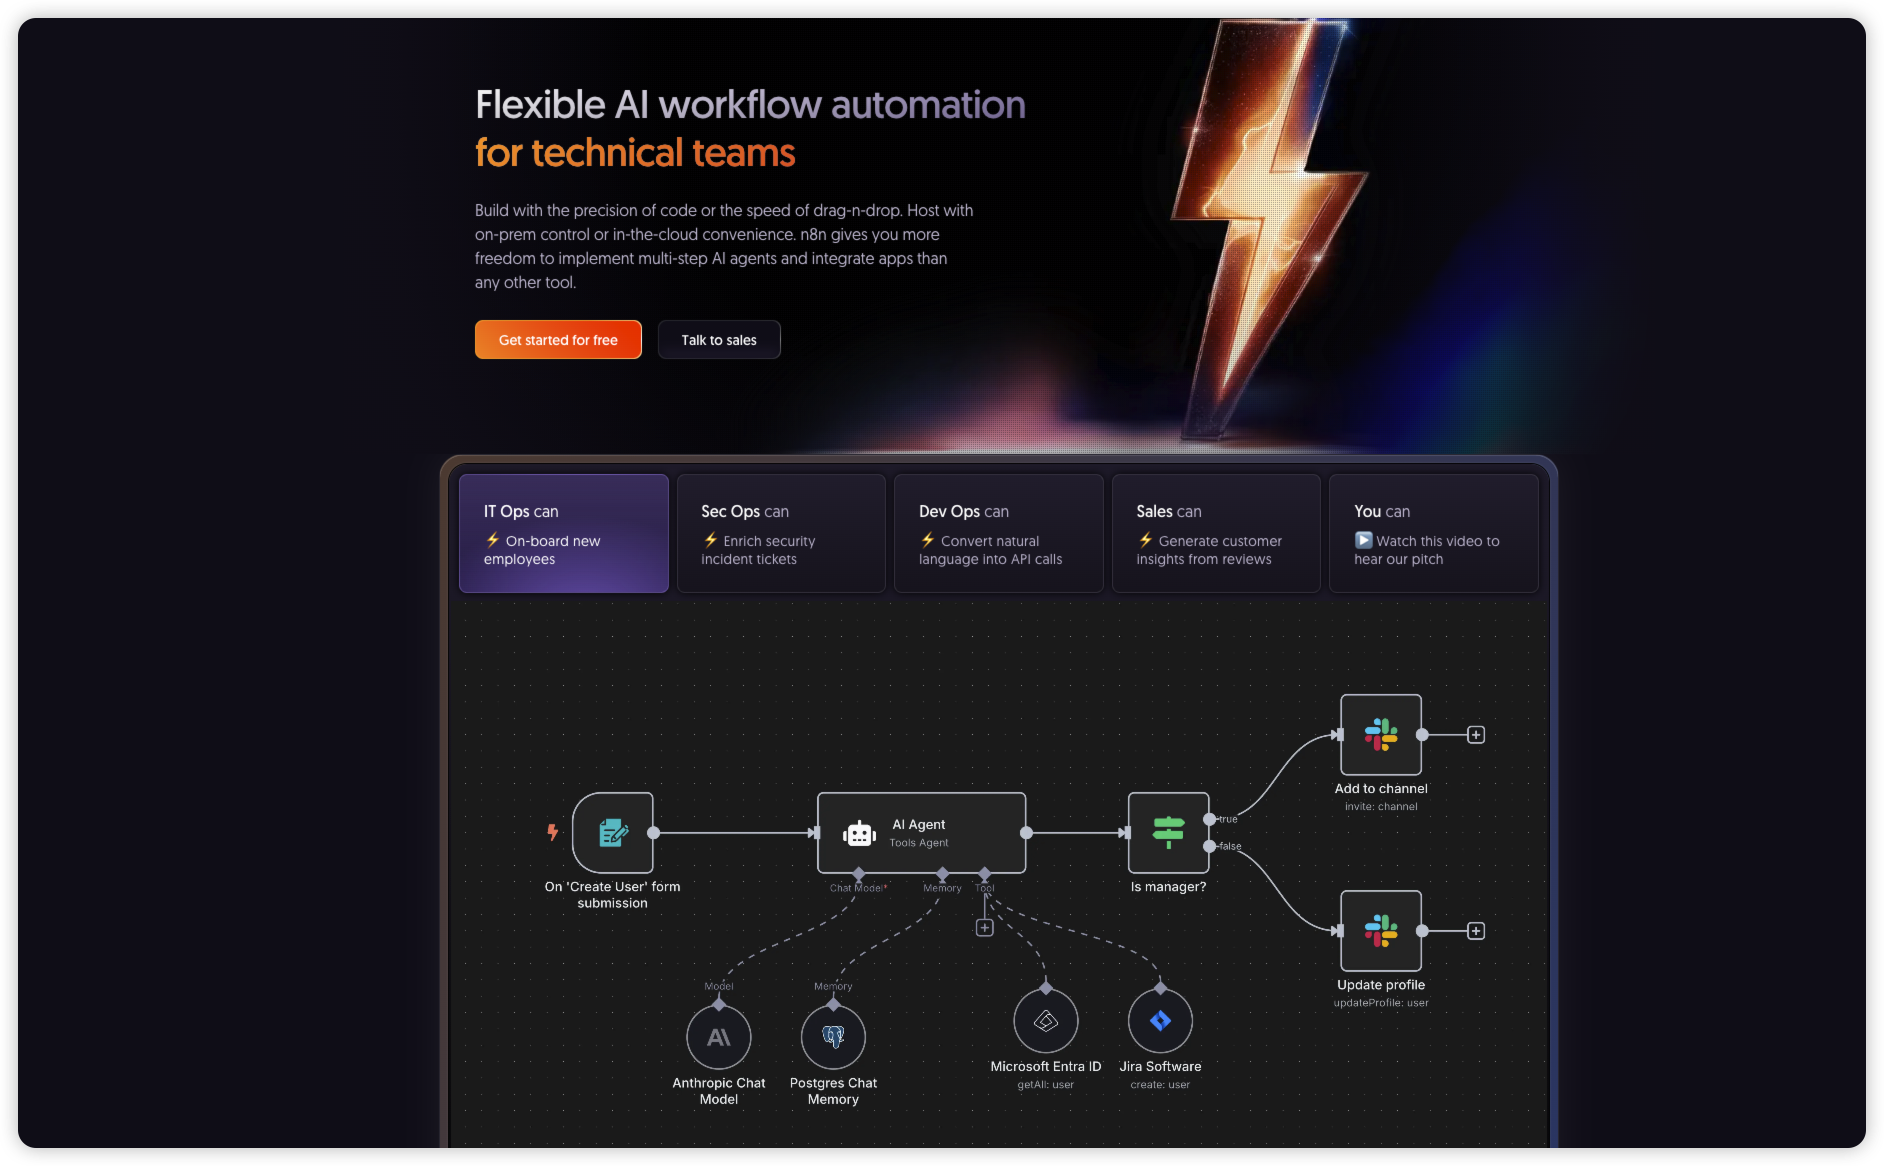Select the IT Ops can tab

tap(564, 534)
